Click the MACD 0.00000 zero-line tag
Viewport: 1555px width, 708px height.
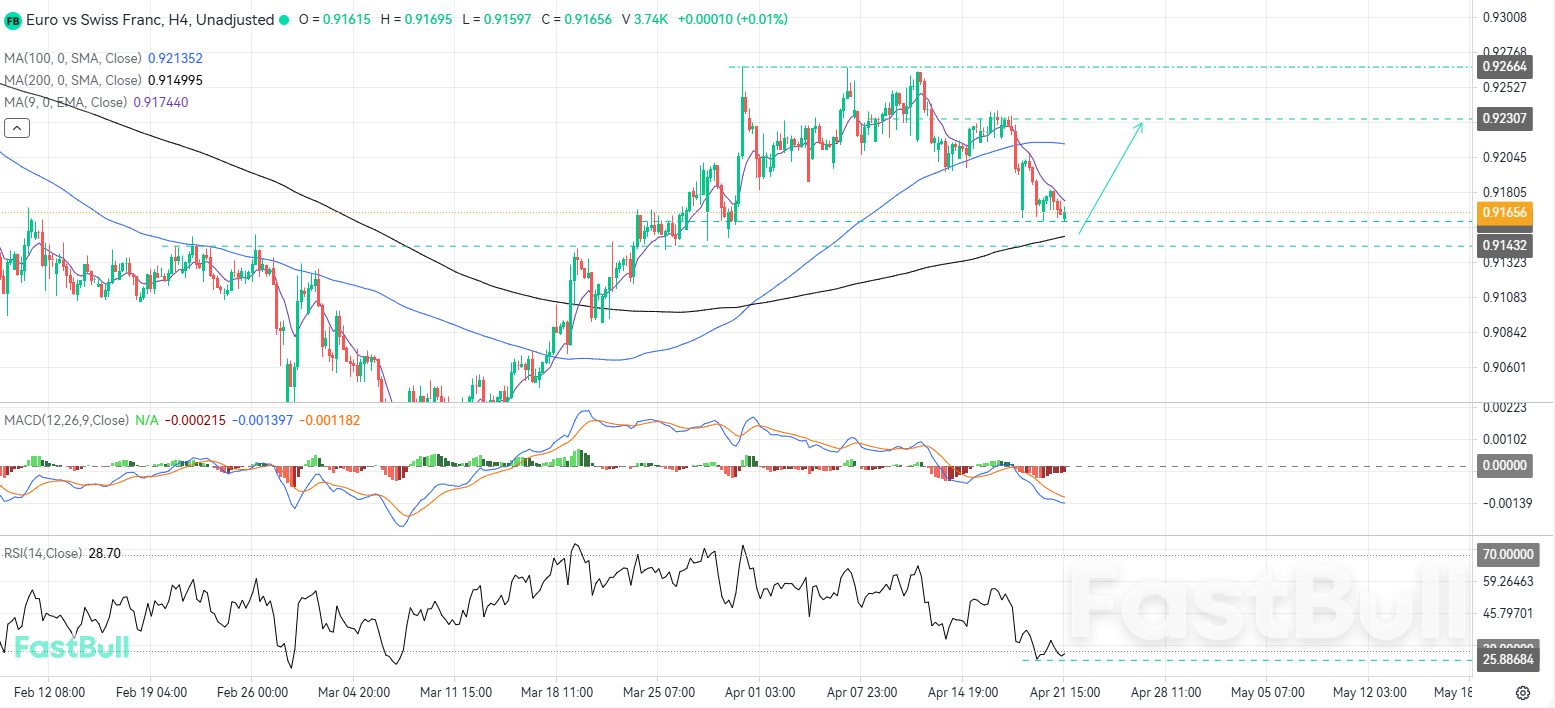1504,466
